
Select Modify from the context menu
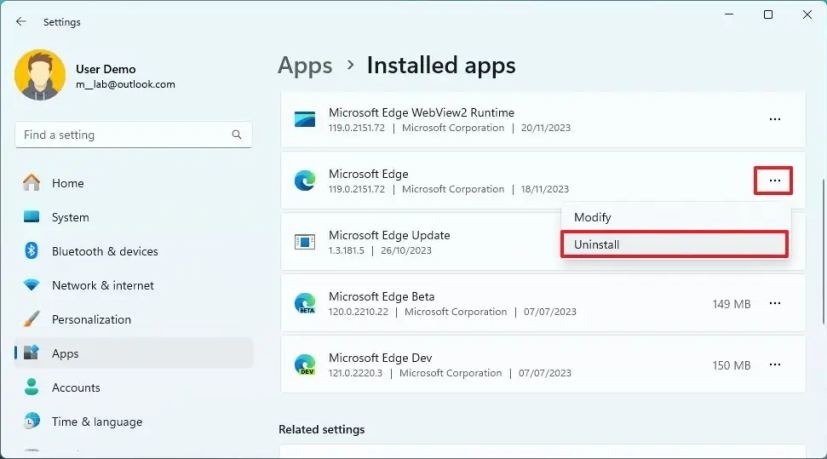click(x=674, y=217)
